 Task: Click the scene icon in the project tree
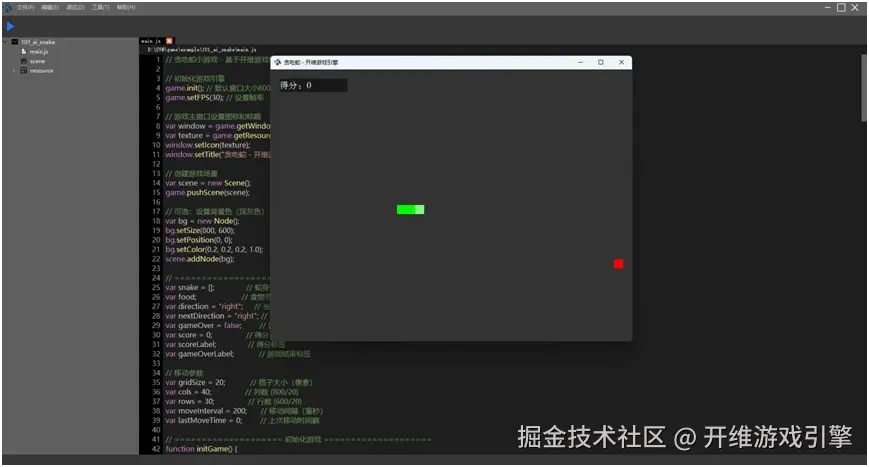pyautogui.click(x=24, y=61)
